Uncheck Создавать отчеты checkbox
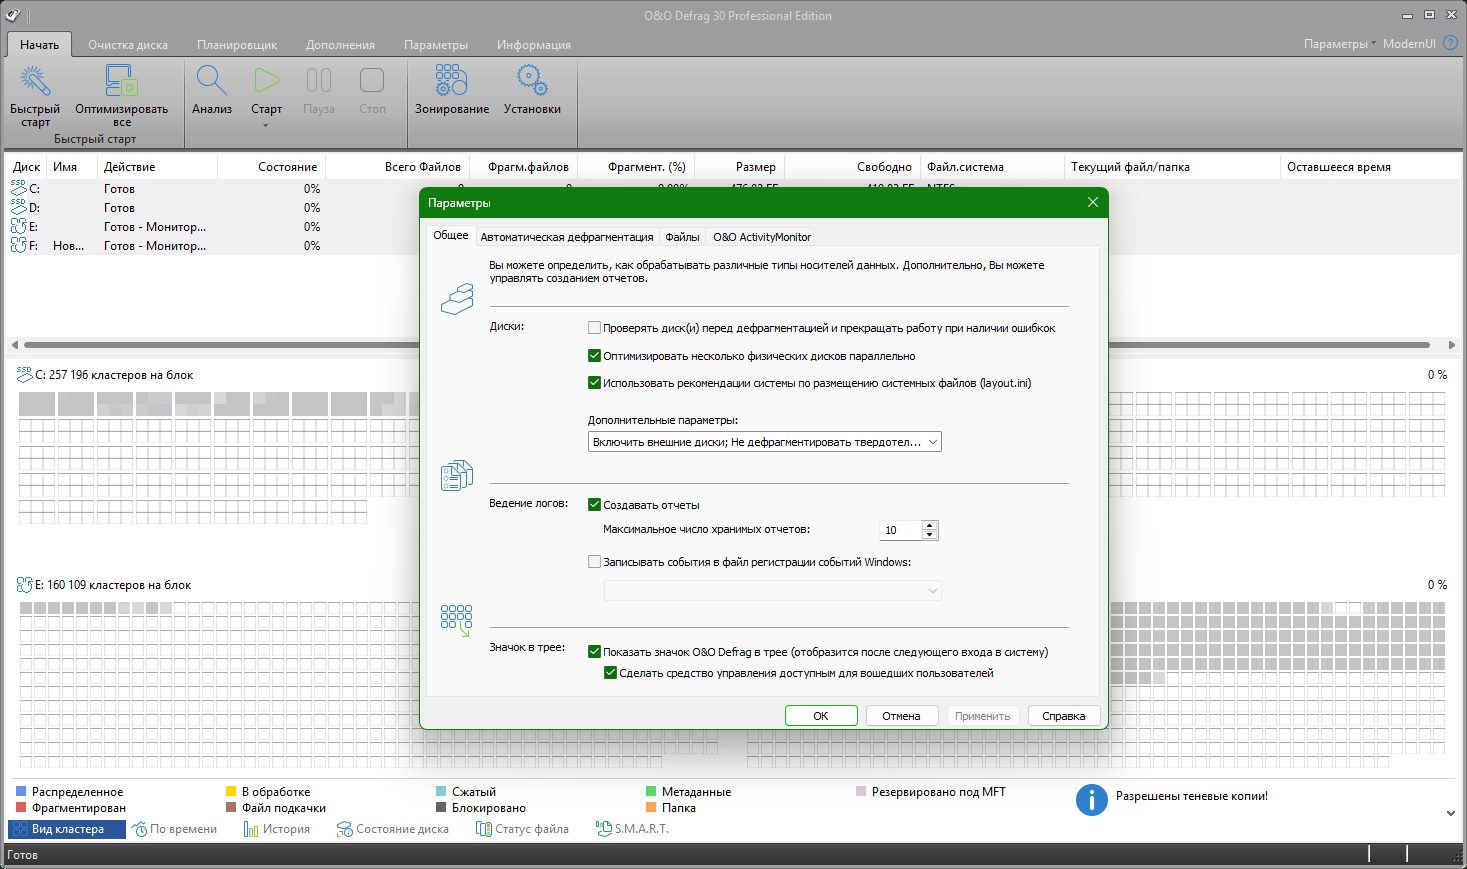The image size is (1467, 869). pyautogui.click(x=595, y=505)
